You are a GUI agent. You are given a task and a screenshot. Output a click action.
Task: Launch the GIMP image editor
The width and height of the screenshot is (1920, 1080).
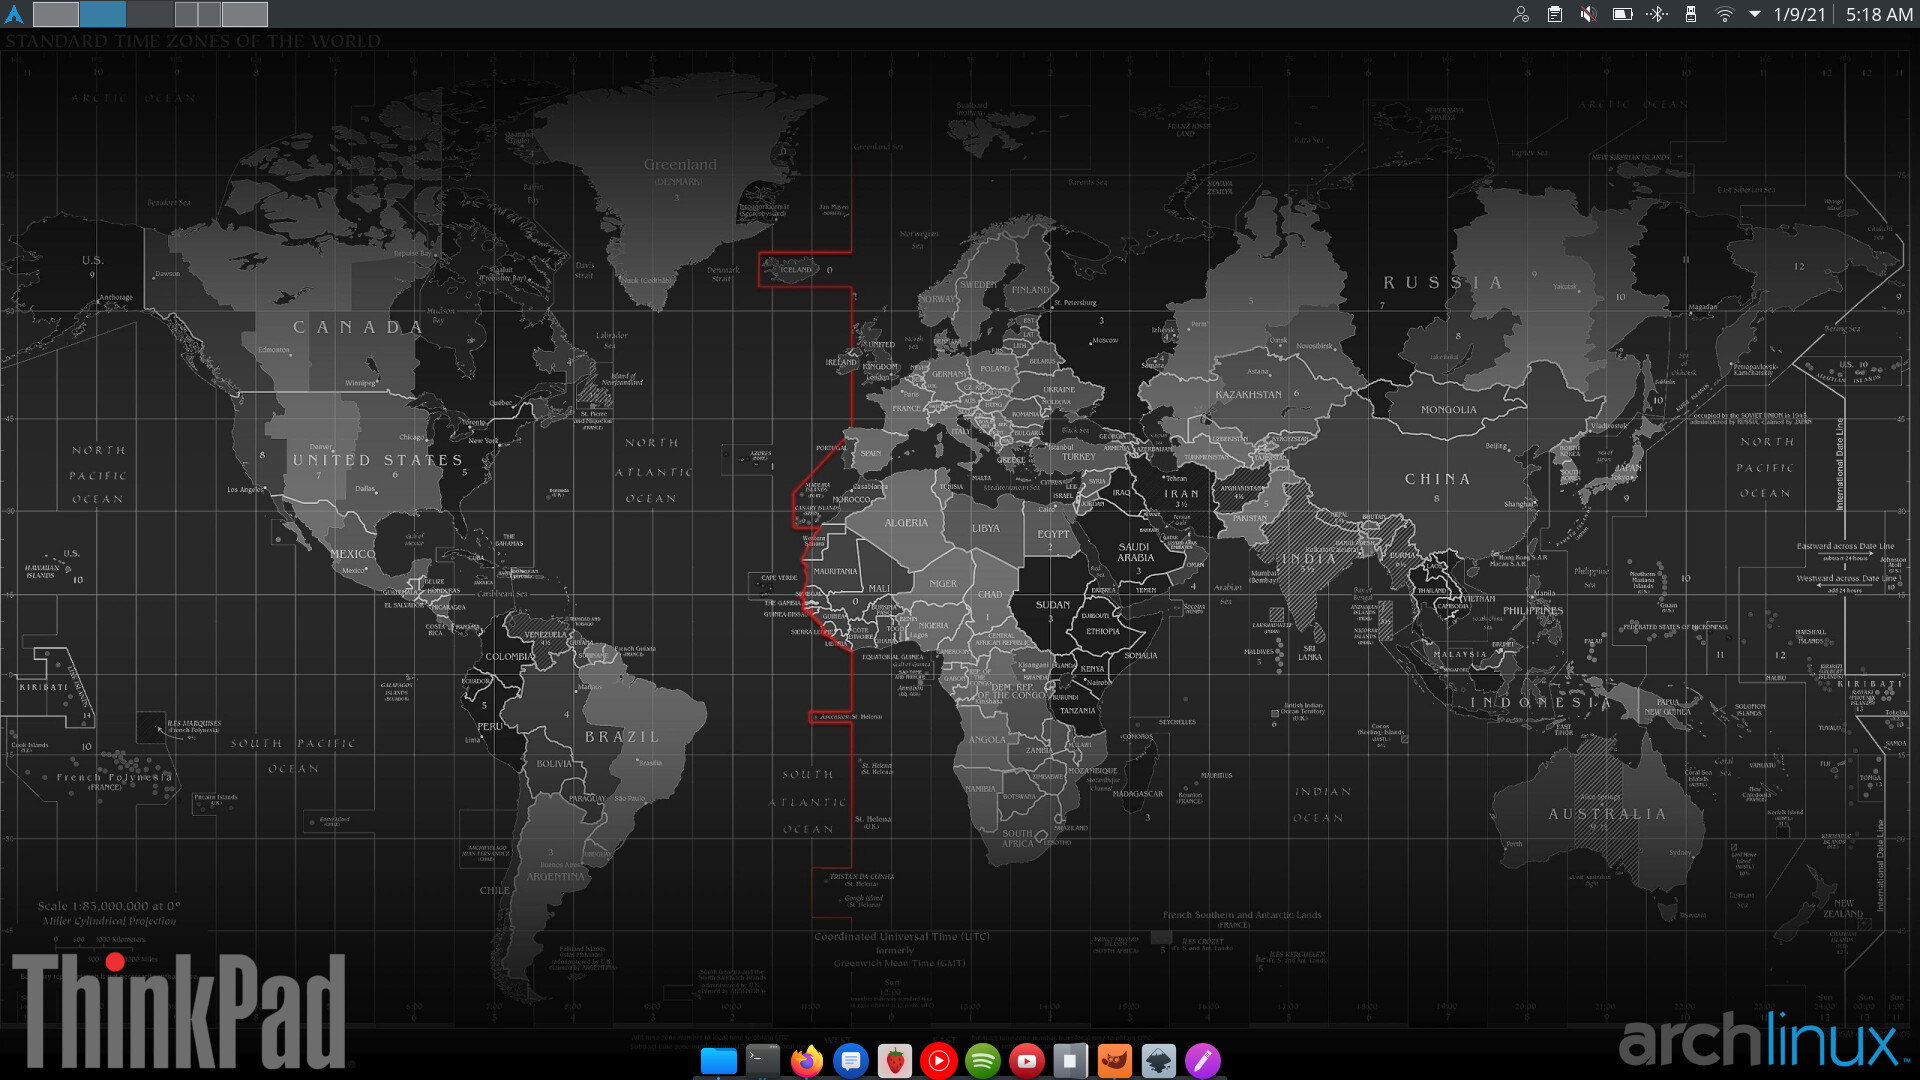point(1114,1060)
